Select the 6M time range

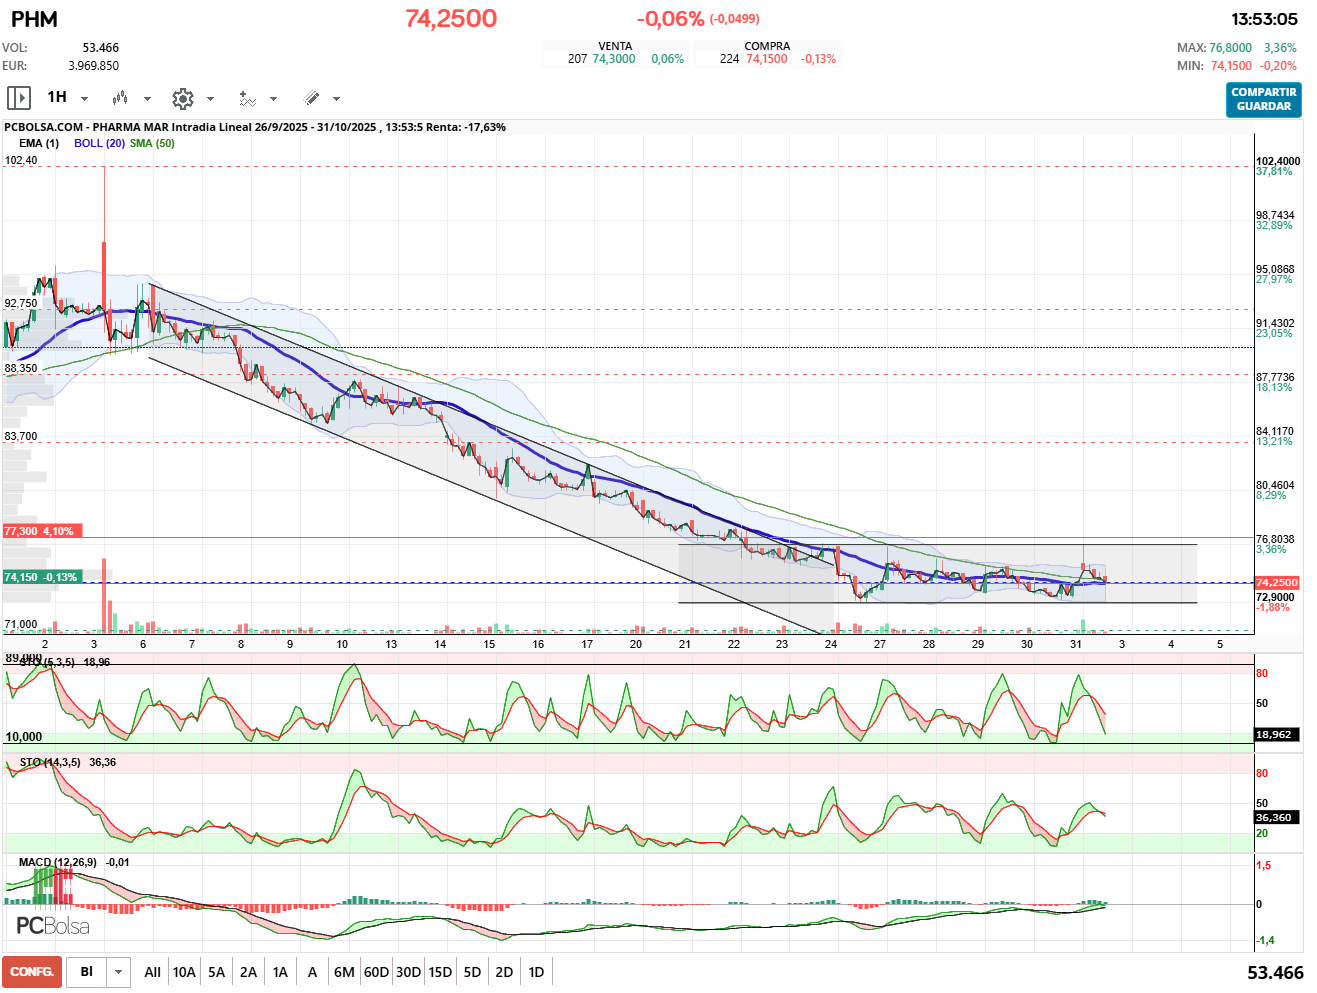pos(344,972)
